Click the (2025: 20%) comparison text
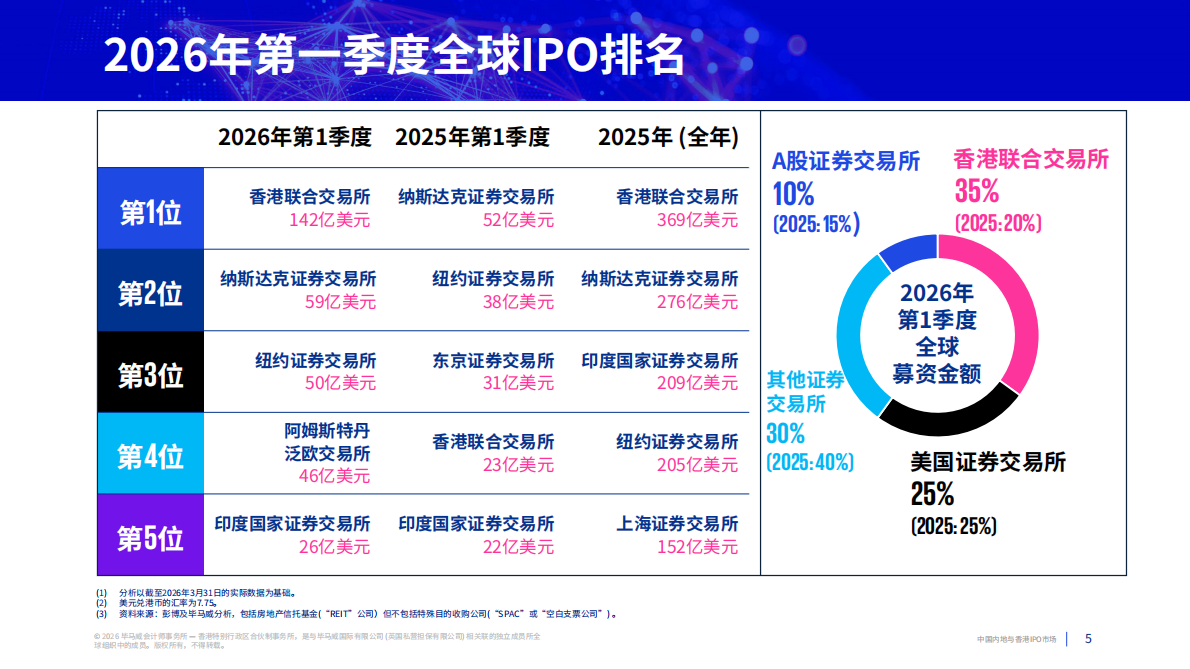The height and width of the screenshot is (669, 1190). point(998,223)
